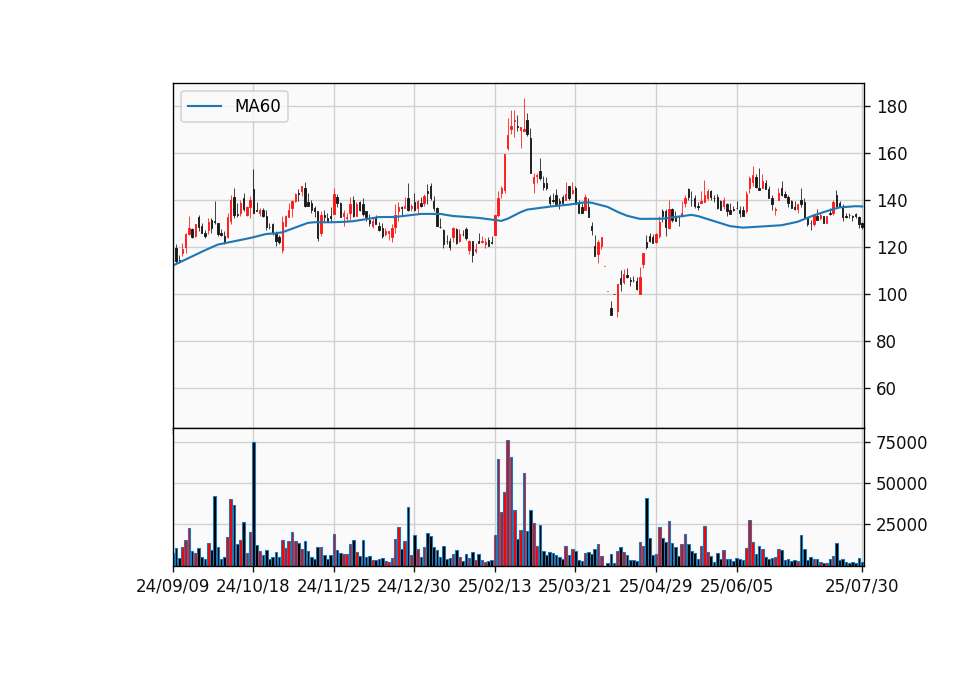
Task: Click the 80 price axis label
Action: pos(886,342)
